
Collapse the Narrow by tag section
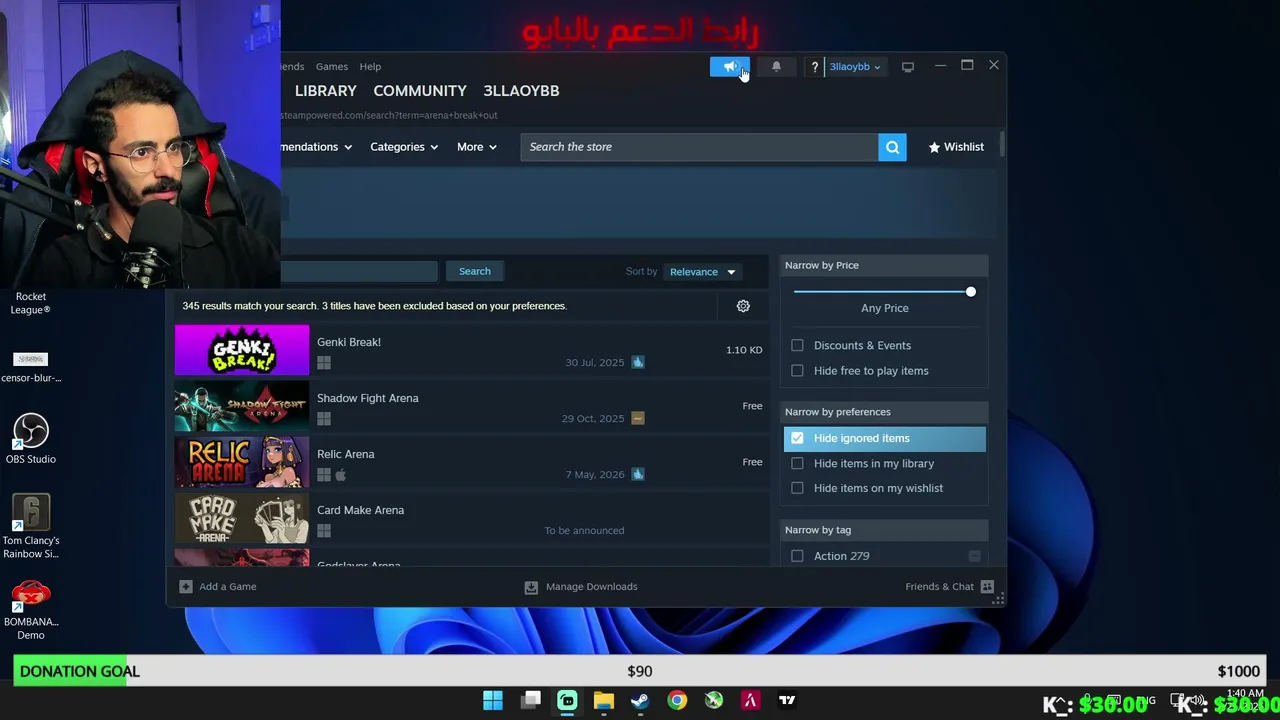click(885, 530)
